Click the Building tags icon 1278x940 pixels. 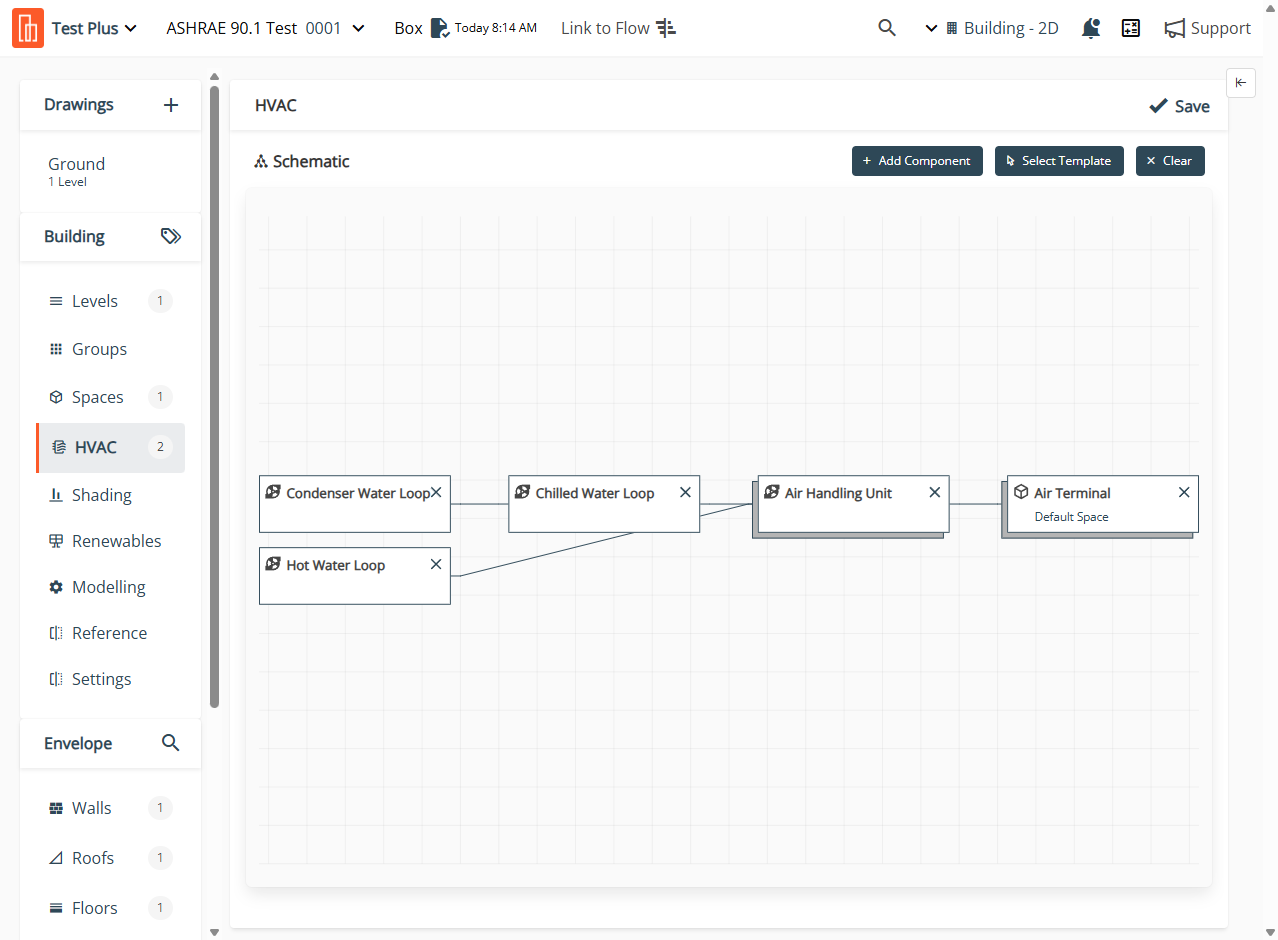(x=171, y=236)
